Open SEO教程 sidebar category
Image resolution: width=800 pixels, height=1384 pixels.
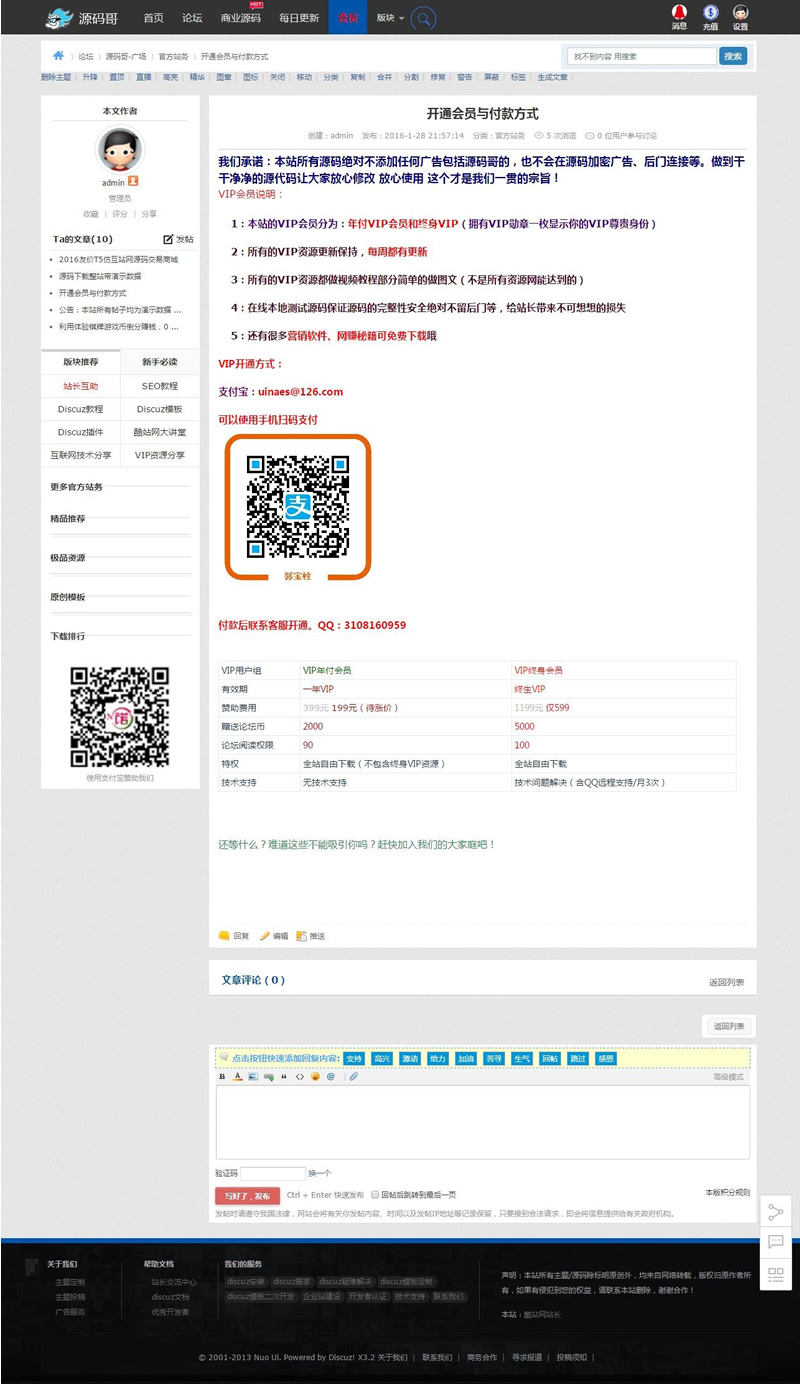click(160, 385)
